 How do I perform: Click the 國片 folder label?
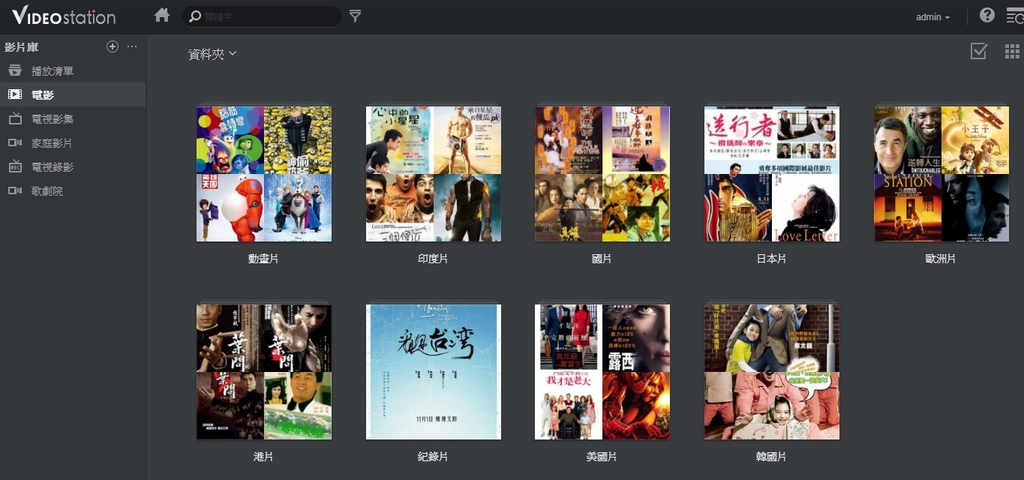(x=601, y=259)
